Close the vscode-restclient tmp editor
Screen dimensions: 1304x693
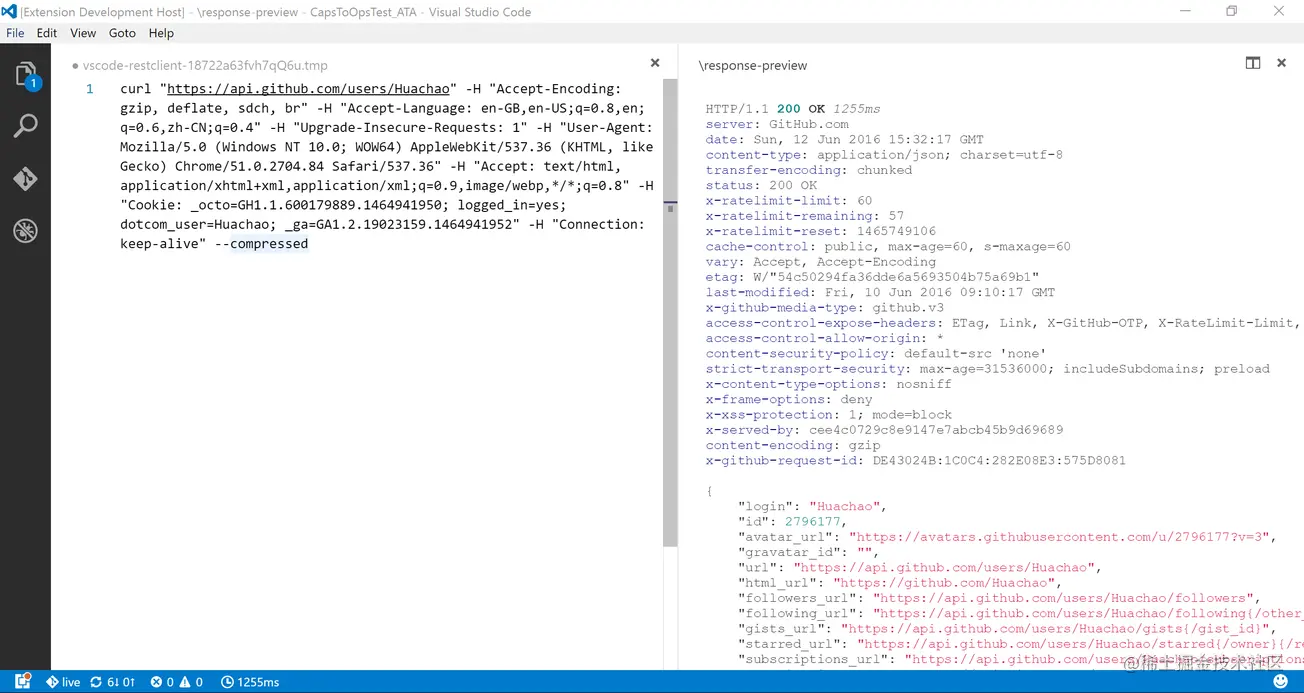[655, 63]
